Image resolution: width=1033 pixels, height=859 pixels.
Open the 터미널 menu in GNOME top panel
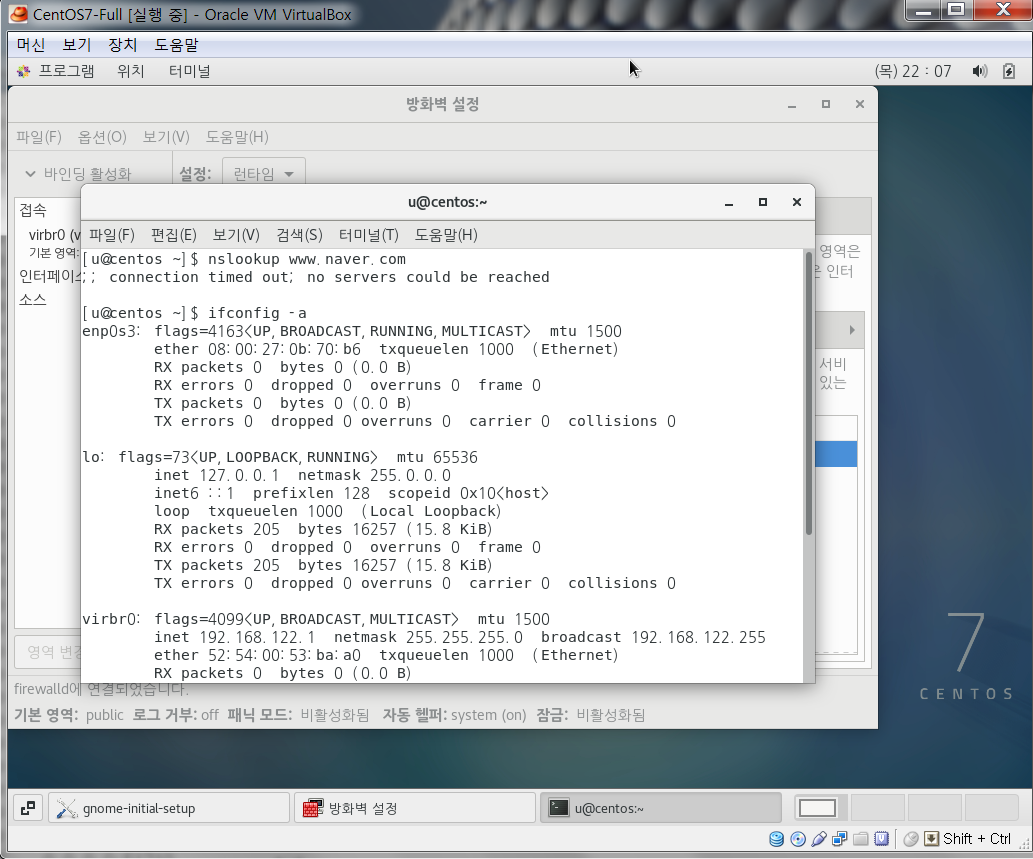[x=190, y=71]
